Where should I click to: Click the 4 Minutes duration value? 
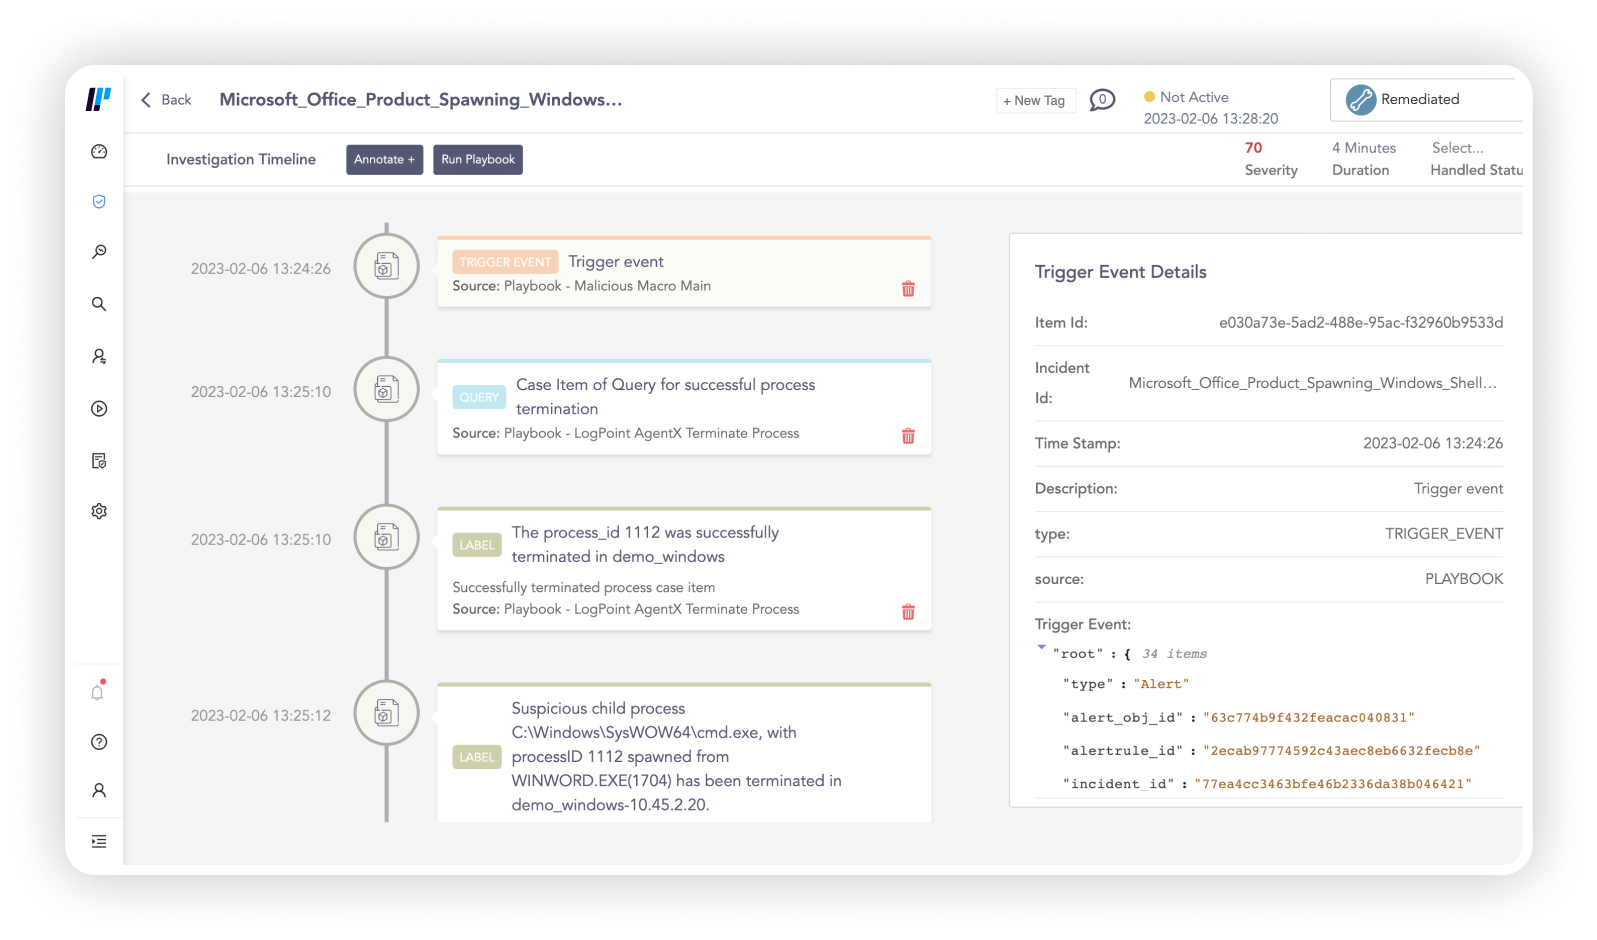pyautogui.click(x=1364, y=148)
